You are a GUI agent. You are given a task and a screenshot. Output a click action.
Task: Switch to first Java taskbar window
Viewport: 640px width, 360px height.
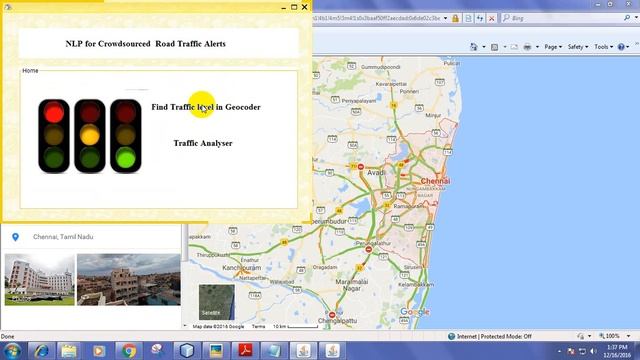tap(303, 351)
